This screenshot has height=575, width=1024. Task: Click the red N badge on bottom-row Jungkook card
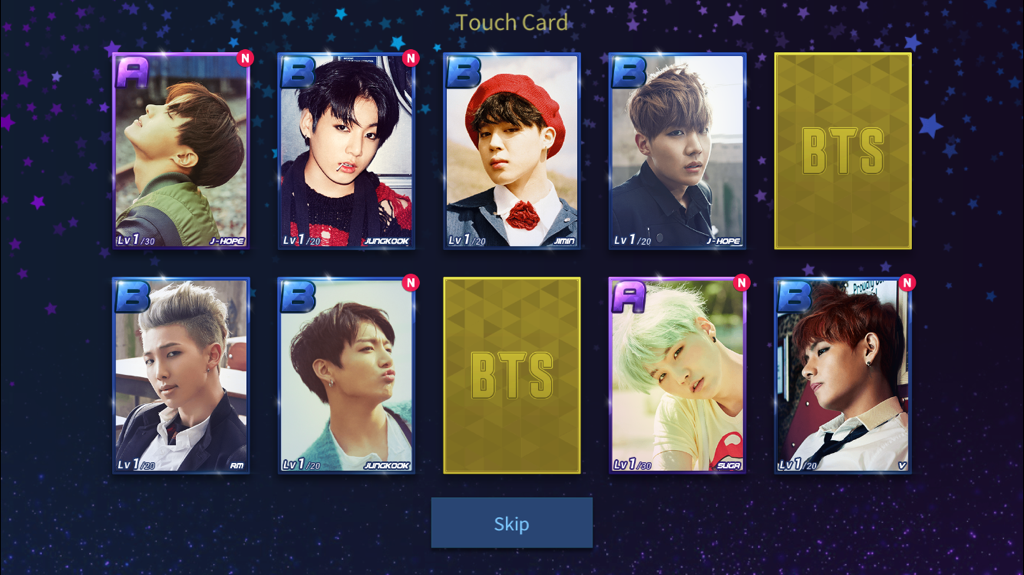point(410,282)
